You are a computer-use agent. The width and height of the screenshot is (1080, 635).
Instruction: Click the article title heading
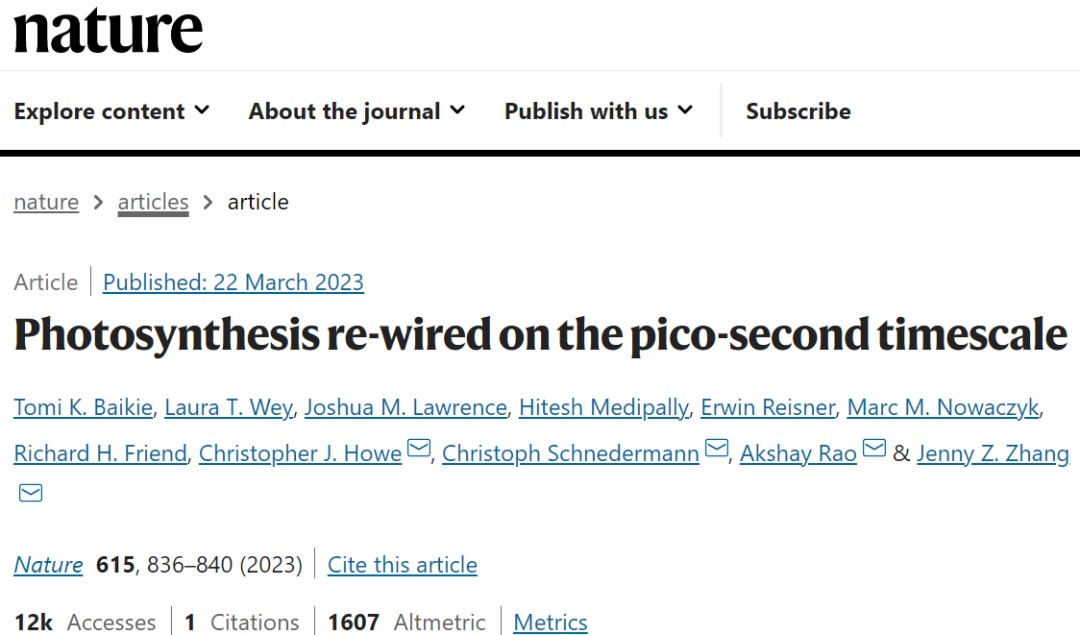[540, 336]
